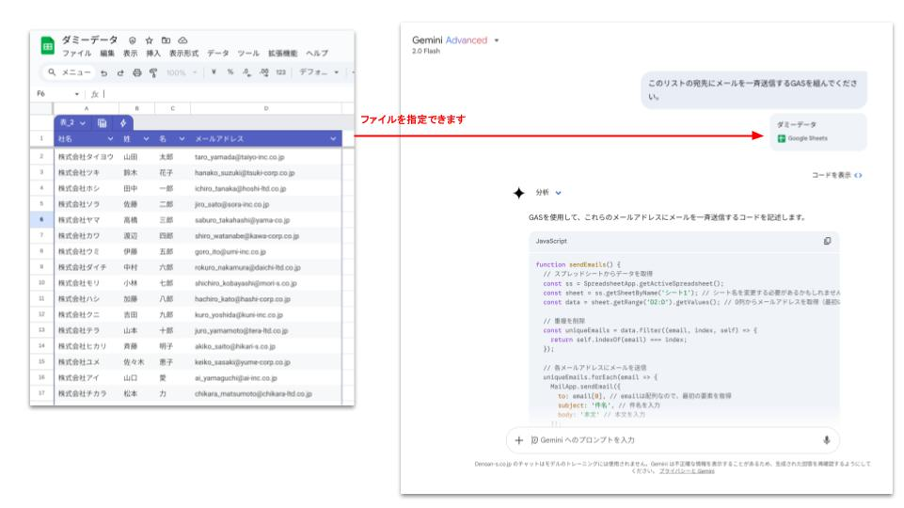904x508 pixels.
Task: Open the 表示形式 menu
Action: [184, 54]
